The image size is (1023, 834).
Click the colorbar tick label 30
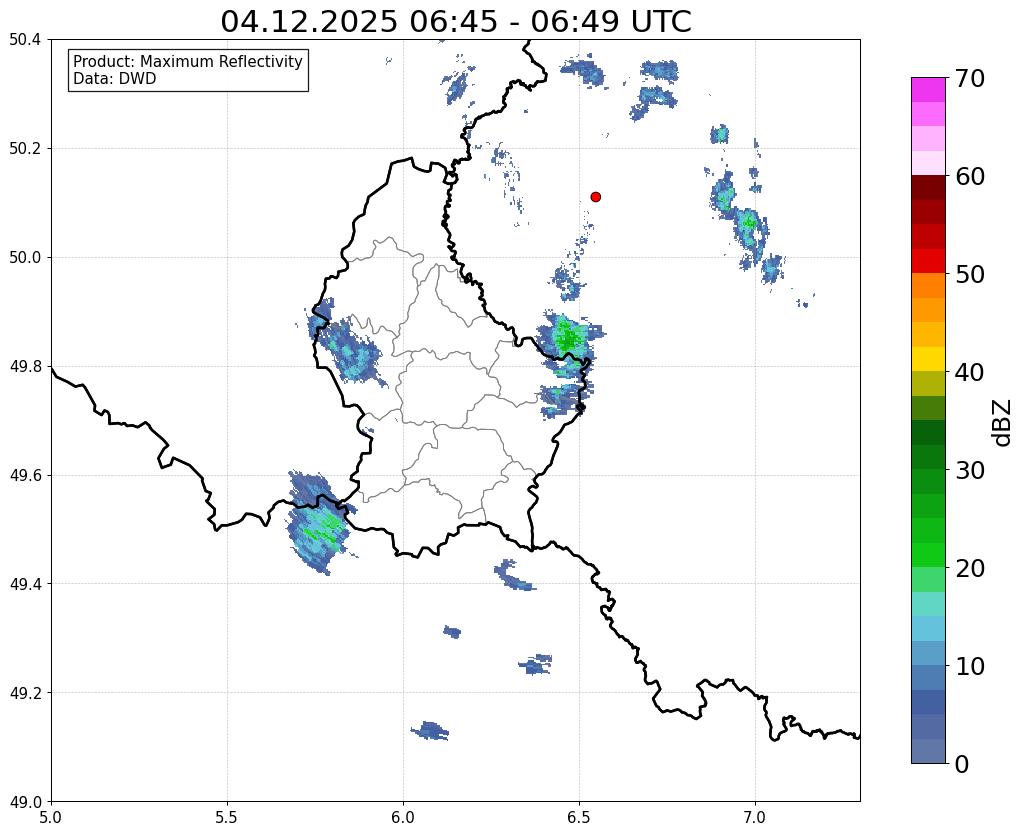pos(970,470)
